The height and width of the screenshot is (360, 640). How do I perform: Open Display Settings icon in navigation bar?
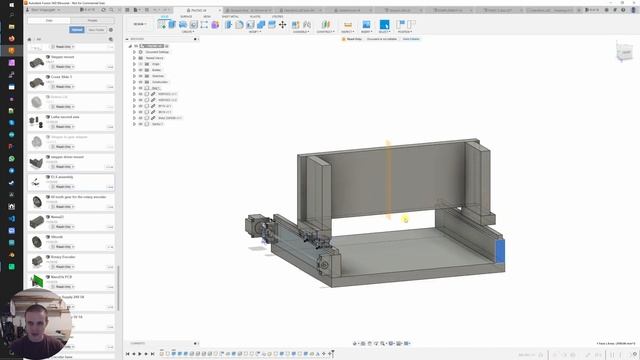(x=391, y=343)
